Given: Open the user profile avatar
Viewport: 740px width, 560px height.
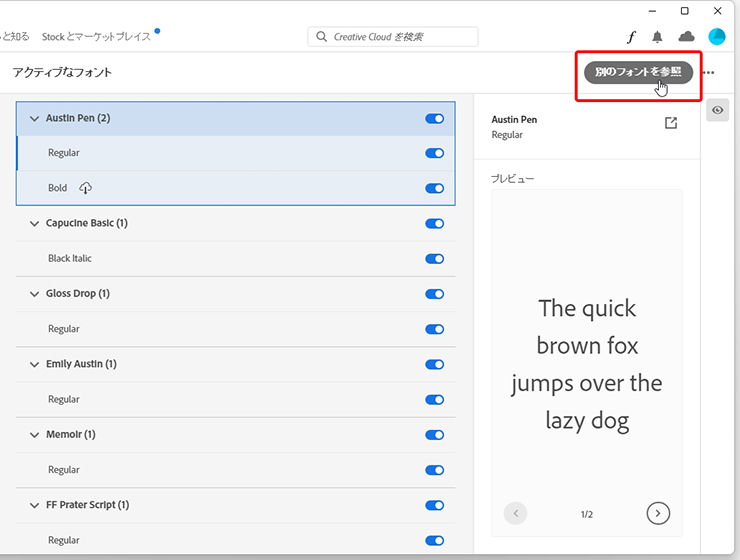Looking at the screenshot, I should click(717, 37).
